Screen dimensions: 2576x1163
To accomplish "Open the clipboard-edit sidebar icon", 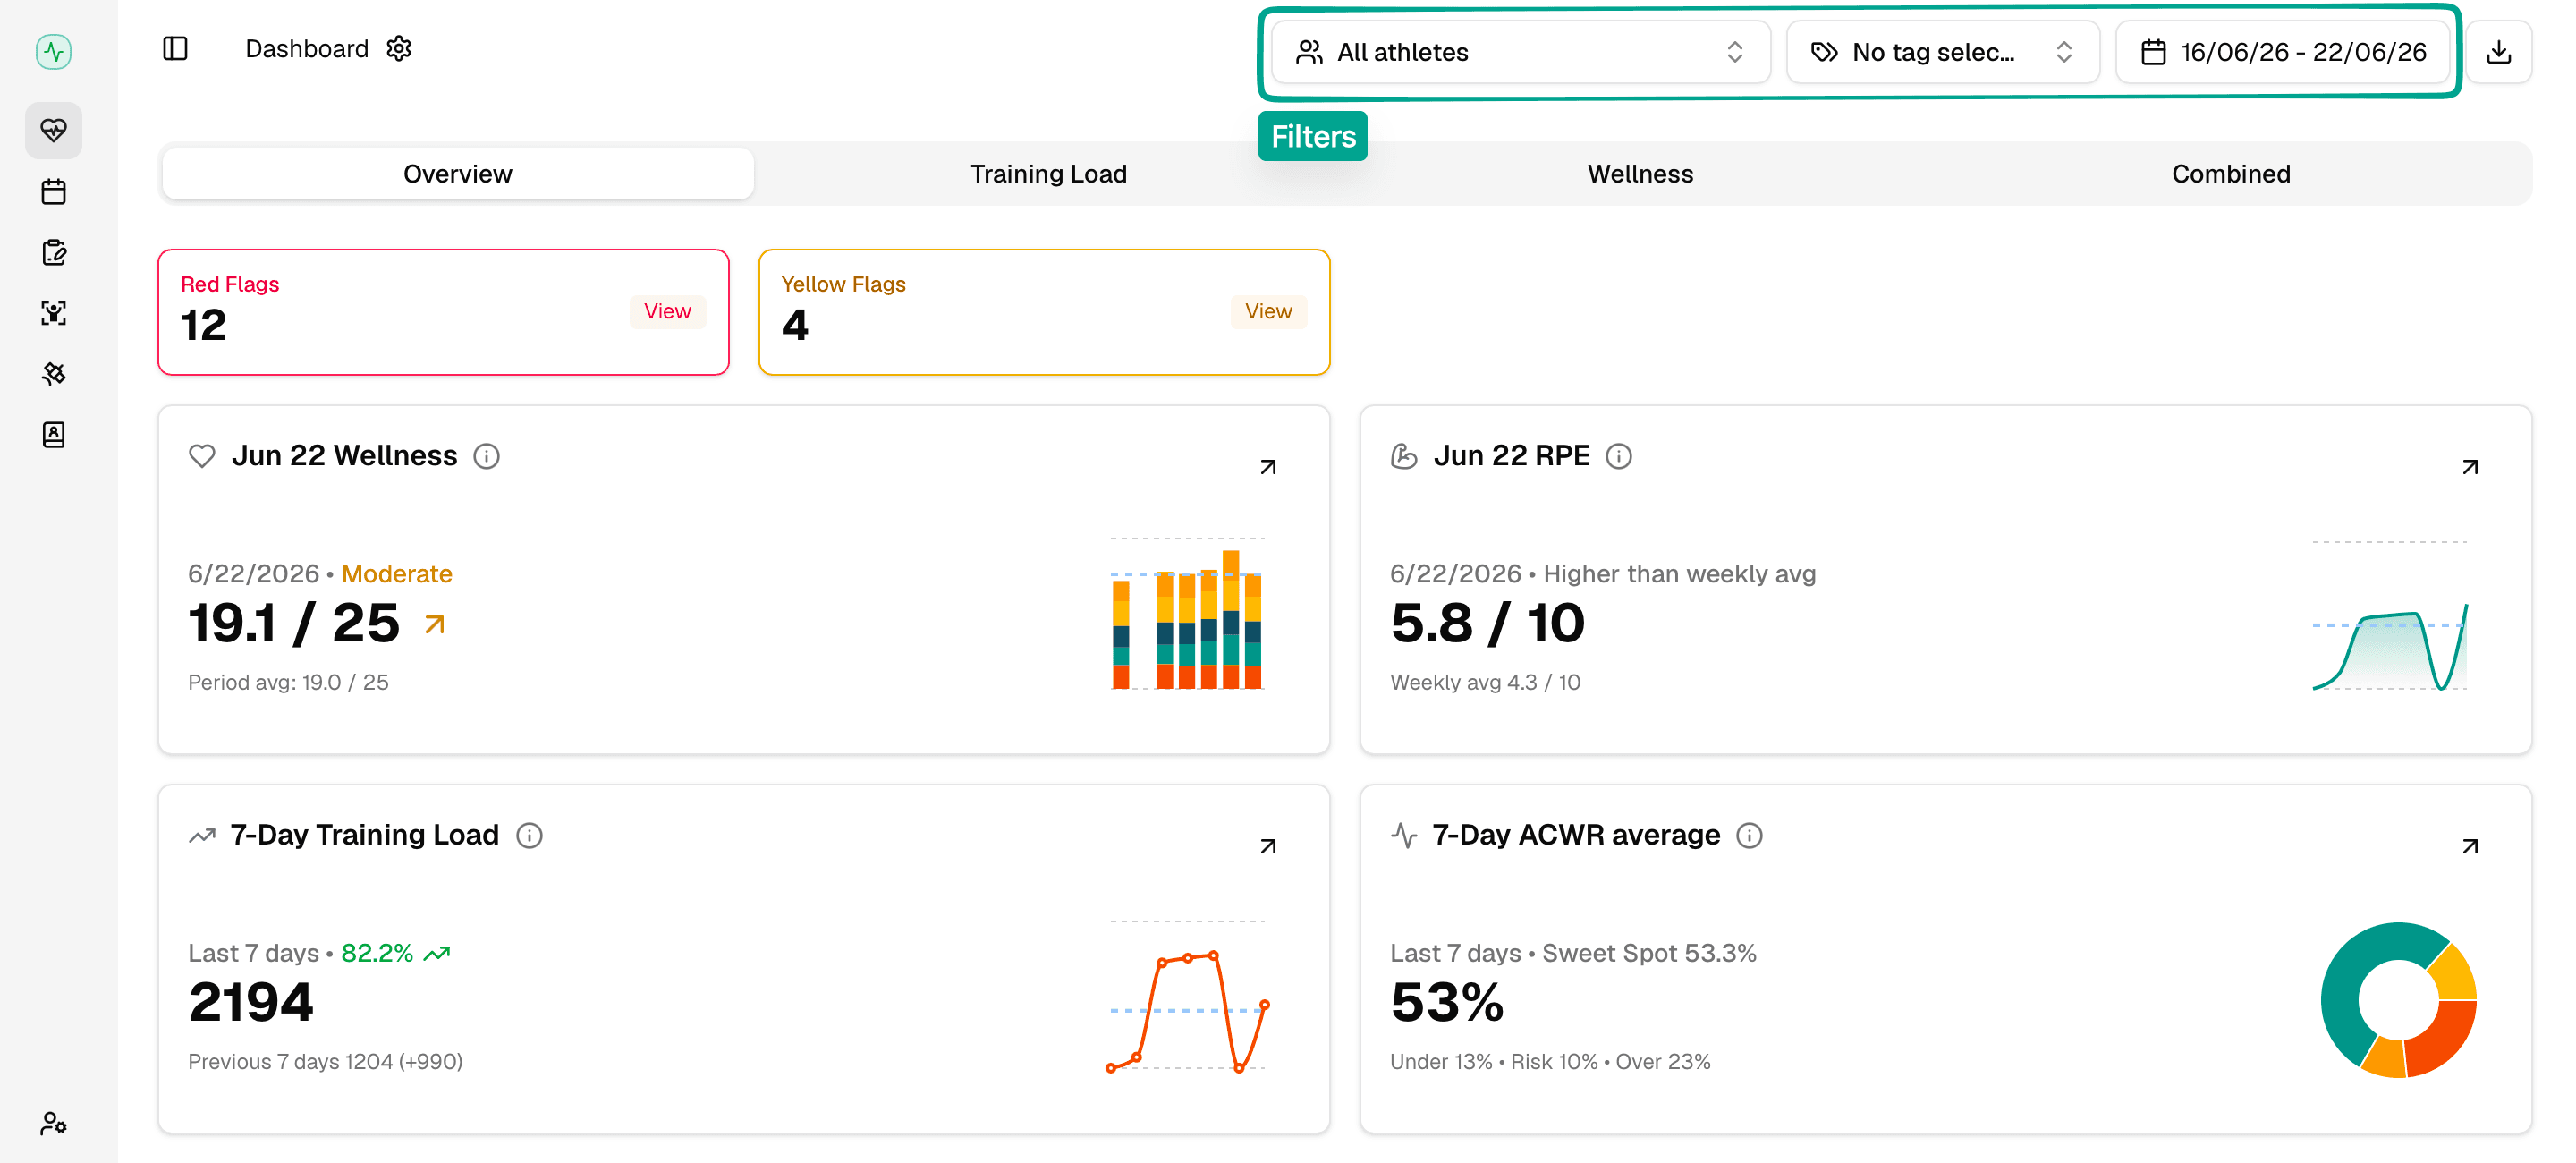I will (x=53, y=252).
